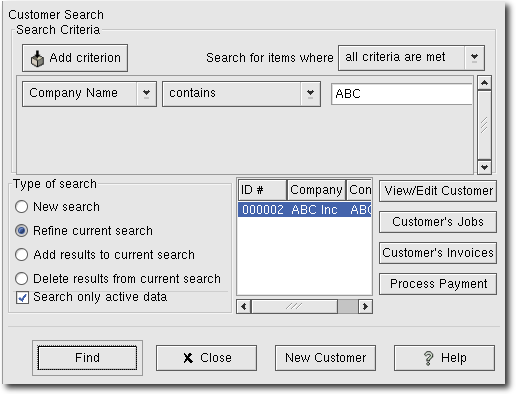Click the Company column header
This screenshot has width=516, height=394.
tap(316, 190)
